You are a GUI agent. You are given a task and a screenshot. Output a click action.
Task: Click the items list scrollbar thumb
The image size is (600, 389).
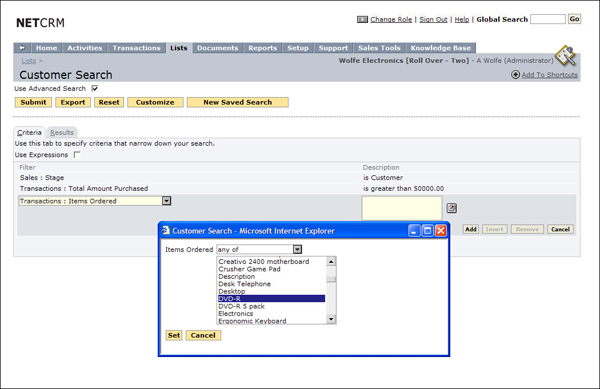tap(331, 279)
